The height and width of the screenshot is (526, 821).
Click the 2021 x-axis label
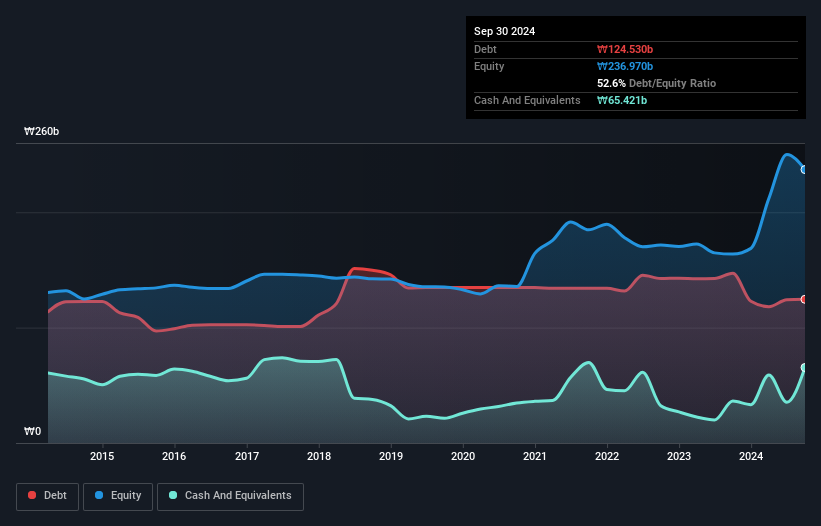click(535, 456)
